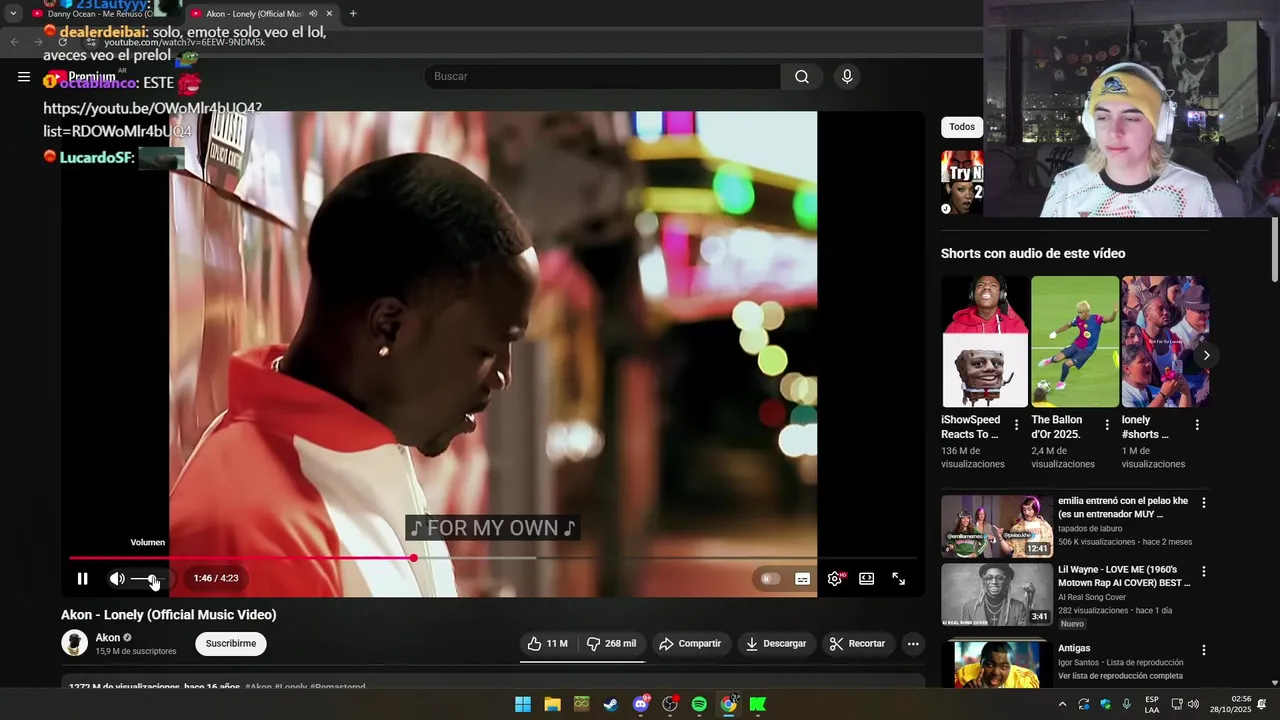The height and width of the screenshot is (720, 1280).
Task: Show hidden system tray icons
Action: pos(1062,704)
